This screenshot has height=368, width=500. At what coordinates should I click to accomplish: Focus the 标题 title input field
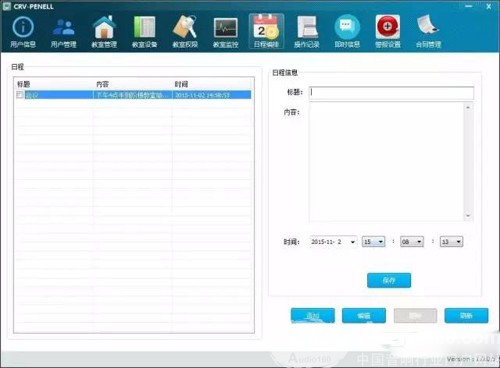(x=391, y=93)
